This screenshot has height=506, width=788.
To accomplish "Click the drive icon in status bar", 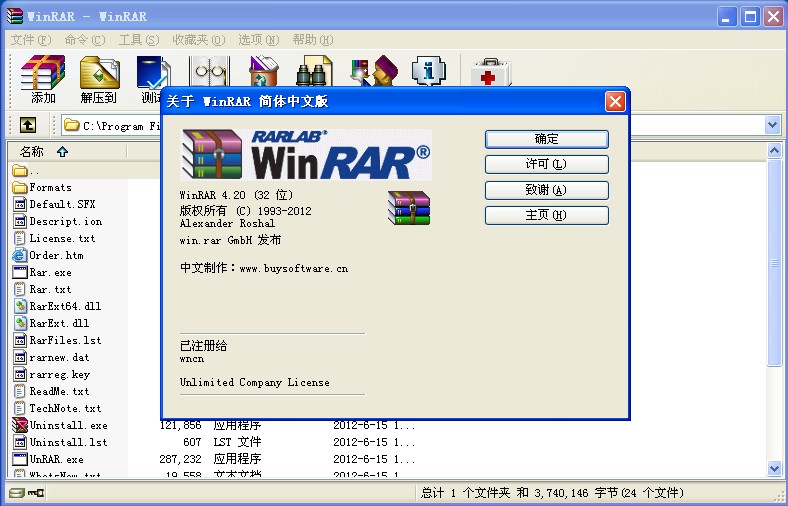I will [x=15, y=493].
